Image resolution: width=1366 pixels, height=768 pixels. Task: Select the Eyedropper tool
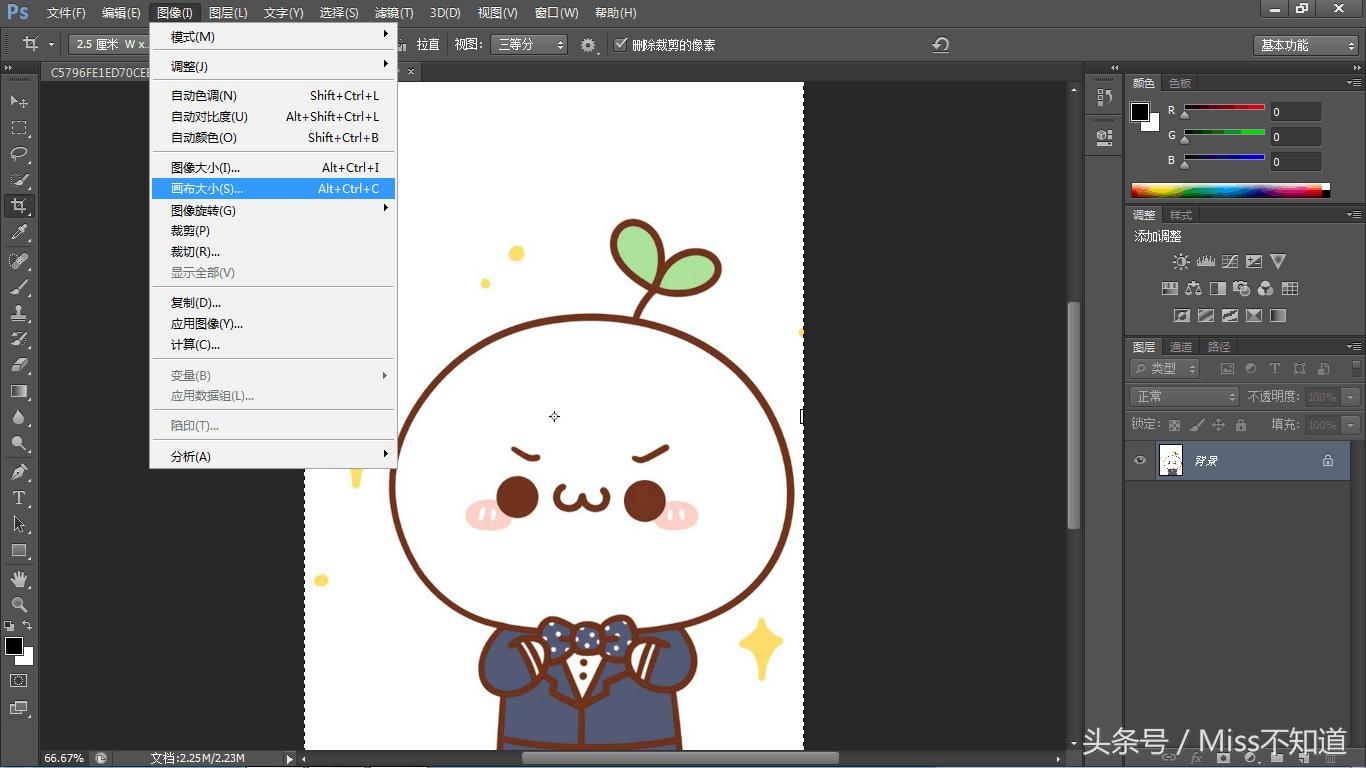coord(19,233)
